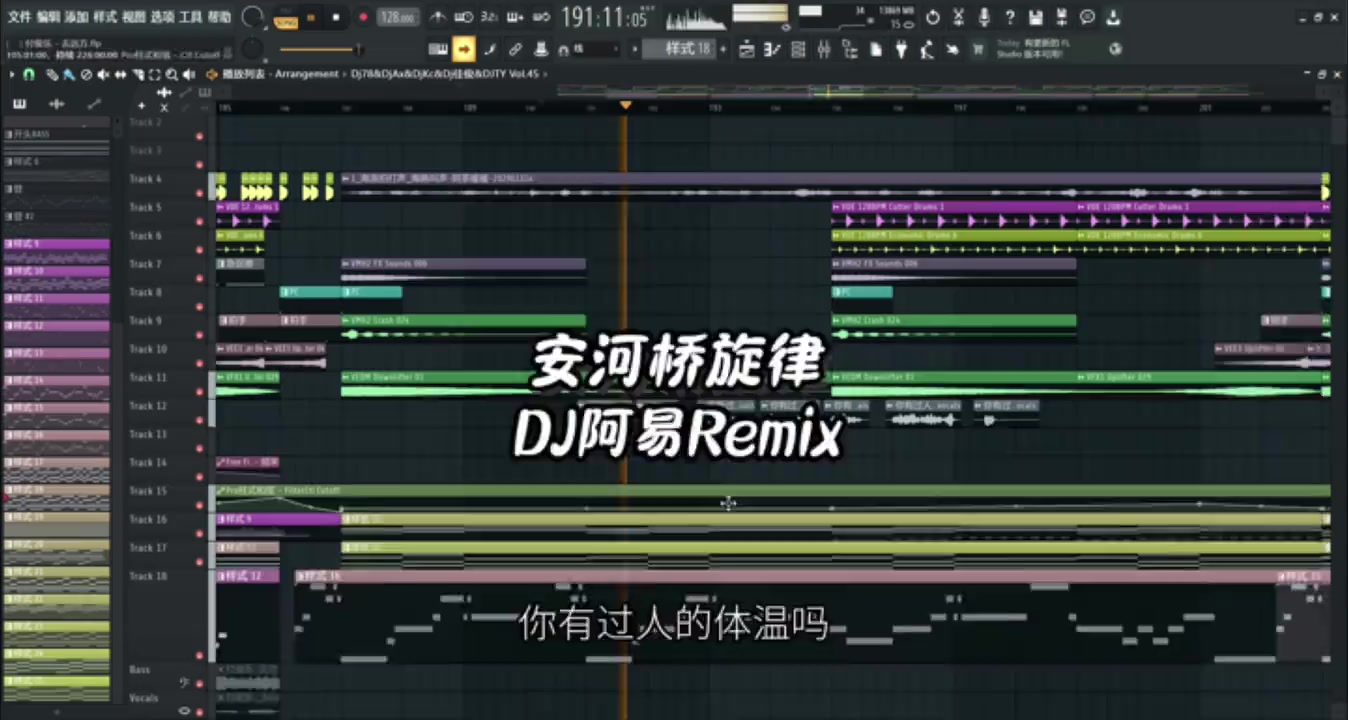The width and height of the screenshot is (1348, 720).
Task: Toggle loop recording icon
Action: tap(541, 17)
